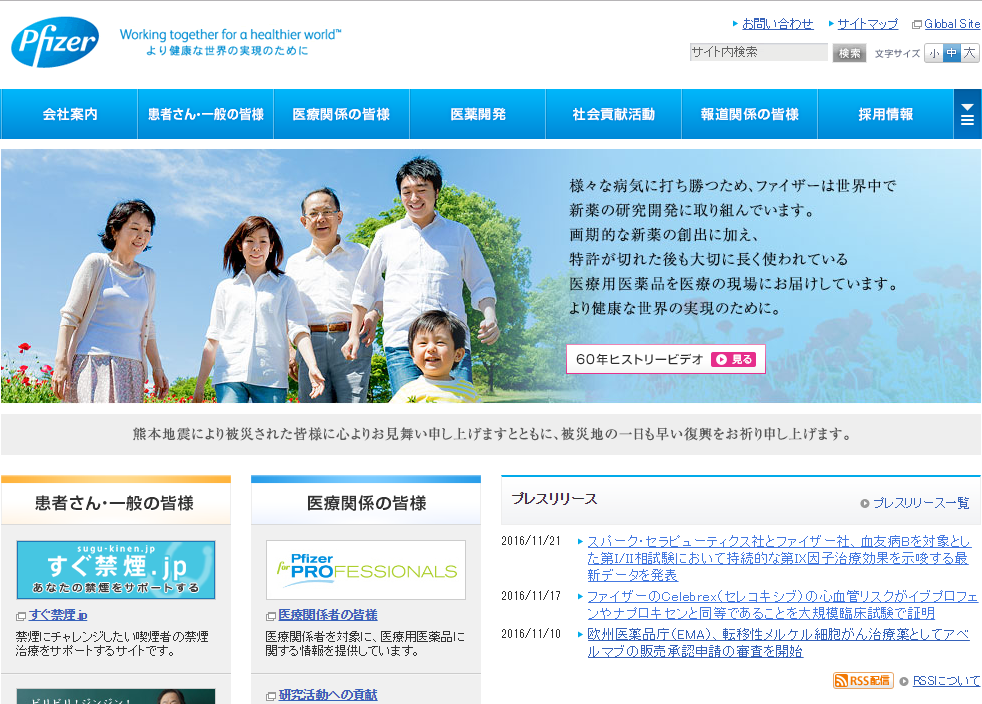This screenshot has height=704, width=982.
Task: Click the 医療関係の皆様 section heading
Action: 366,503
